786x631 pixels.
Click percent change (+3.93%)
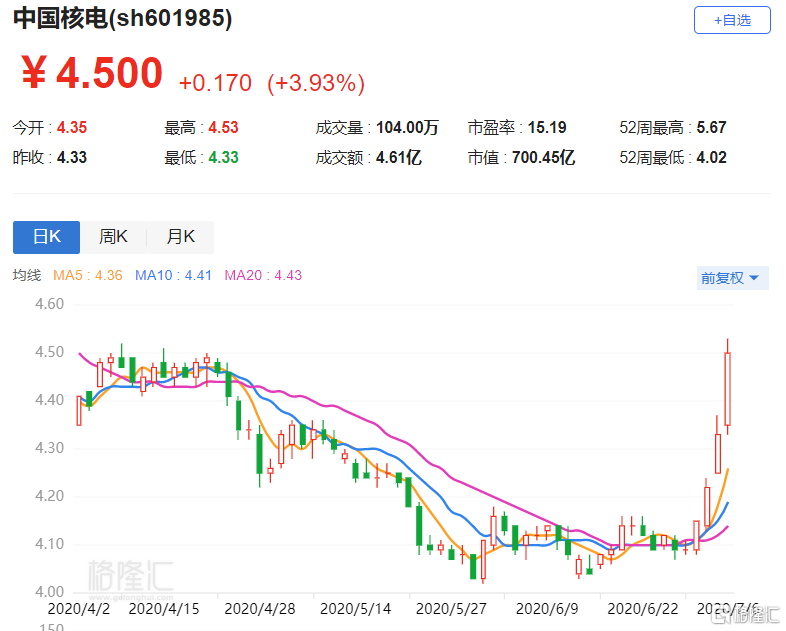pos(316,83)
